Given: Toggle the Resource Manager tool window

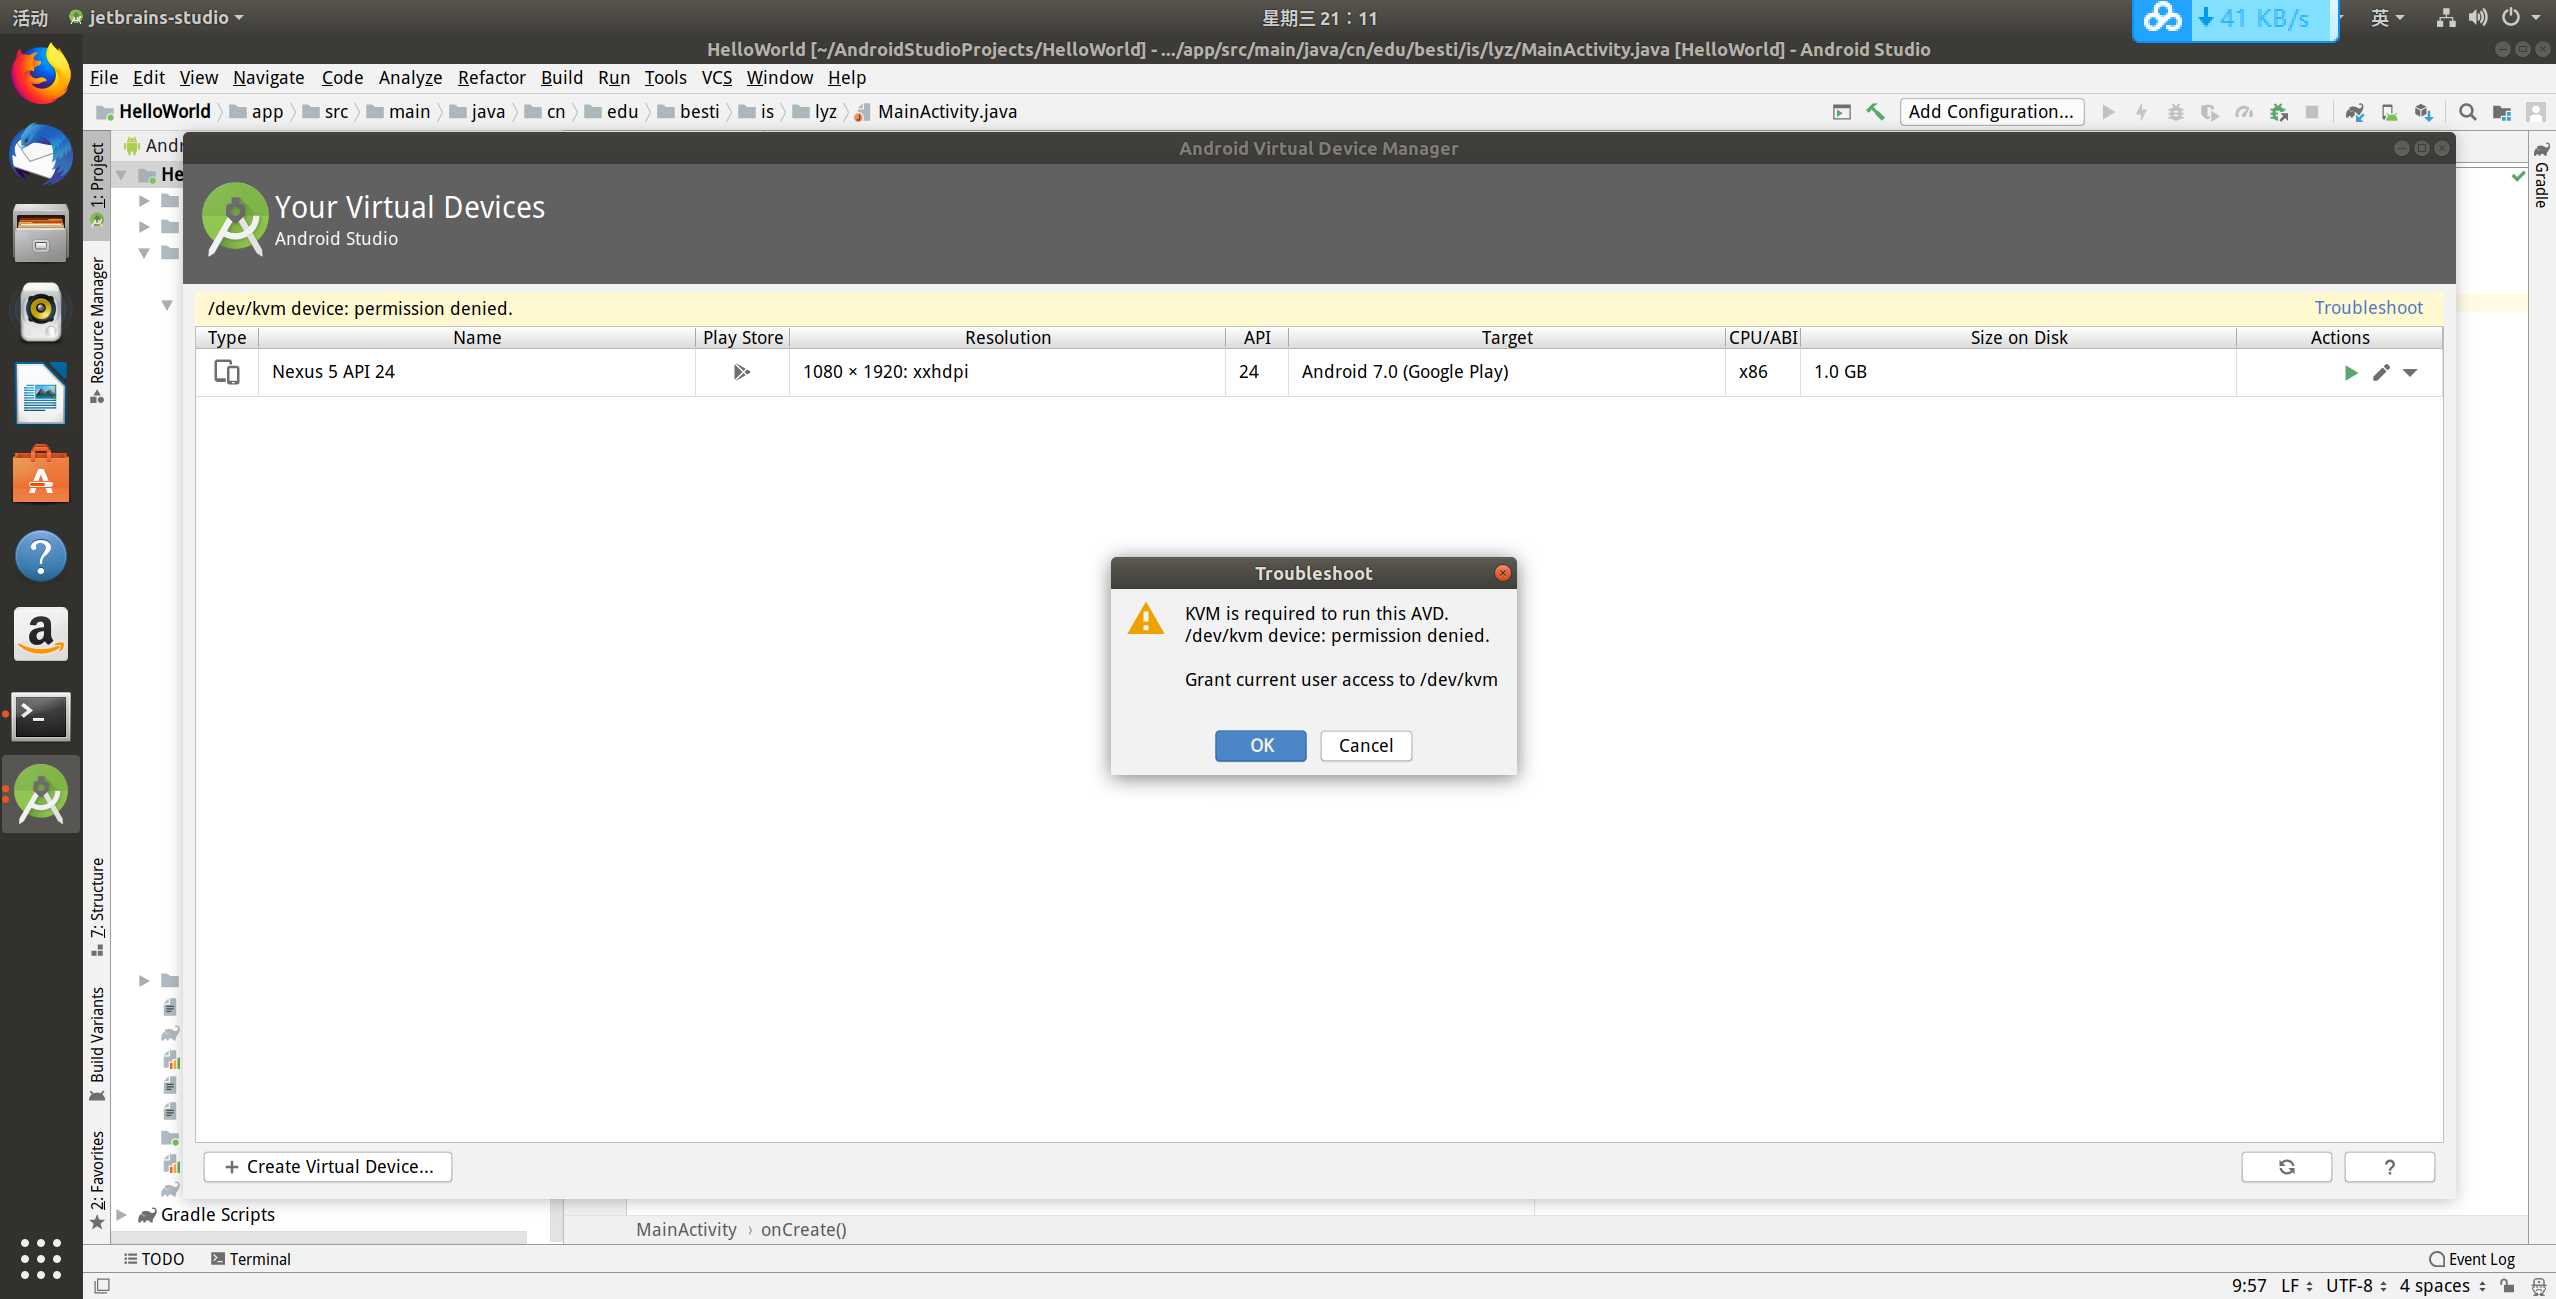Looking at the screenshot, I should [97, 330].
